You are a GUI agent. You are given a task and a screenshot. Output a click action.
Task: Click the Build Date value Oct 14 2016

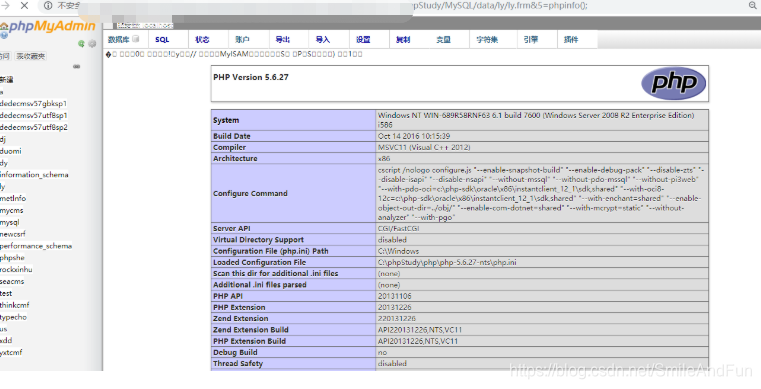[x=414, y=136]
